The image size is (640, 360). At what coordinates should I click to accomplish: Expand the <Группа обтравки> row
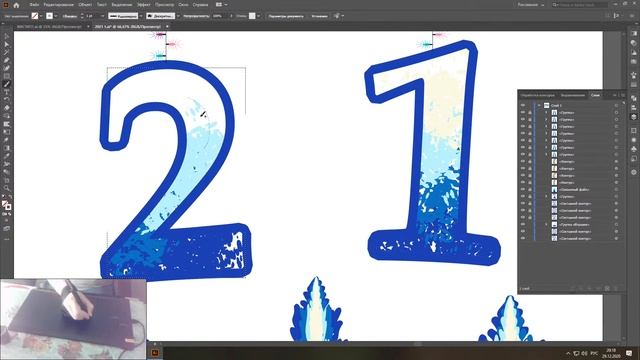pos(546,224)
